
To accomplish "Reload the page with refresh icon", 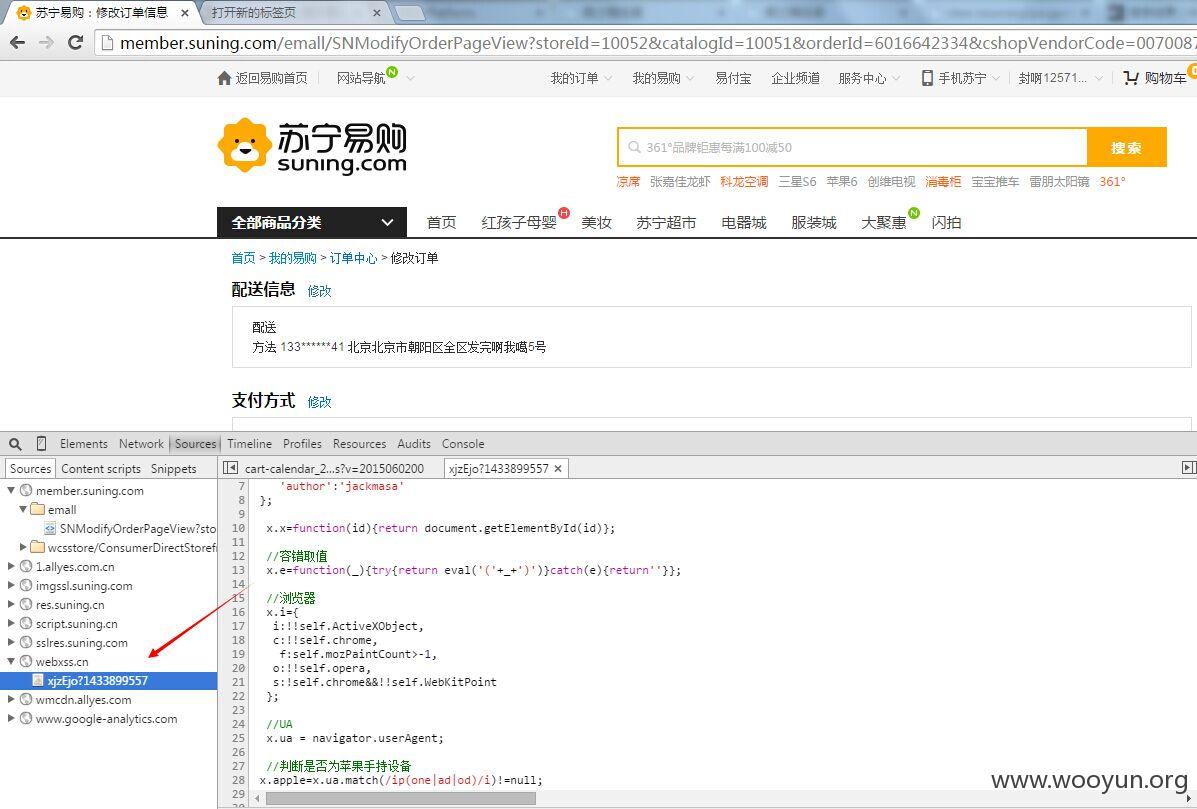I will [75, 43].
